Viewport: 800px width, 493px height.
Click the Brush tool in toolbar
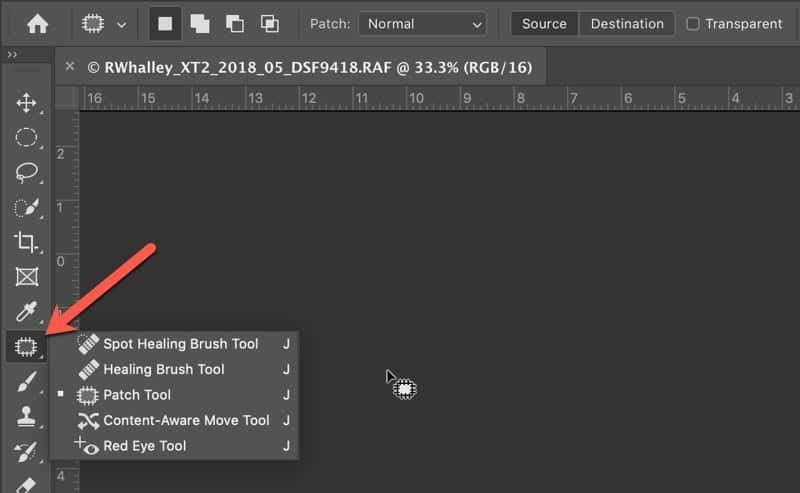(x=26, y=382)
